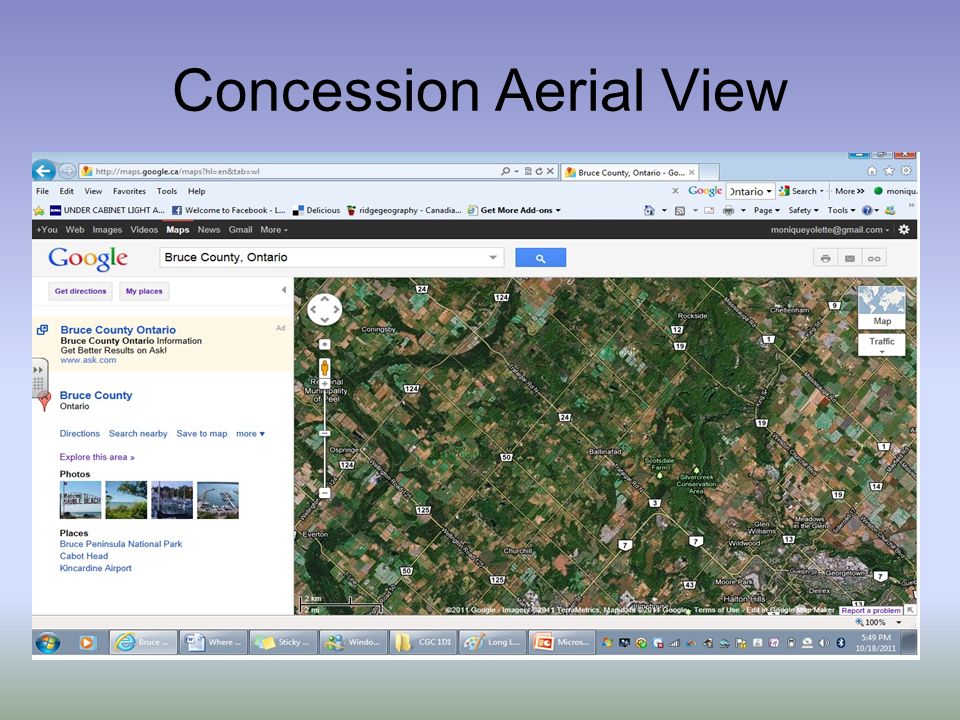Click the map pan navigation control
The width and height of the screenshot is (960, 720).
[324, 309]
